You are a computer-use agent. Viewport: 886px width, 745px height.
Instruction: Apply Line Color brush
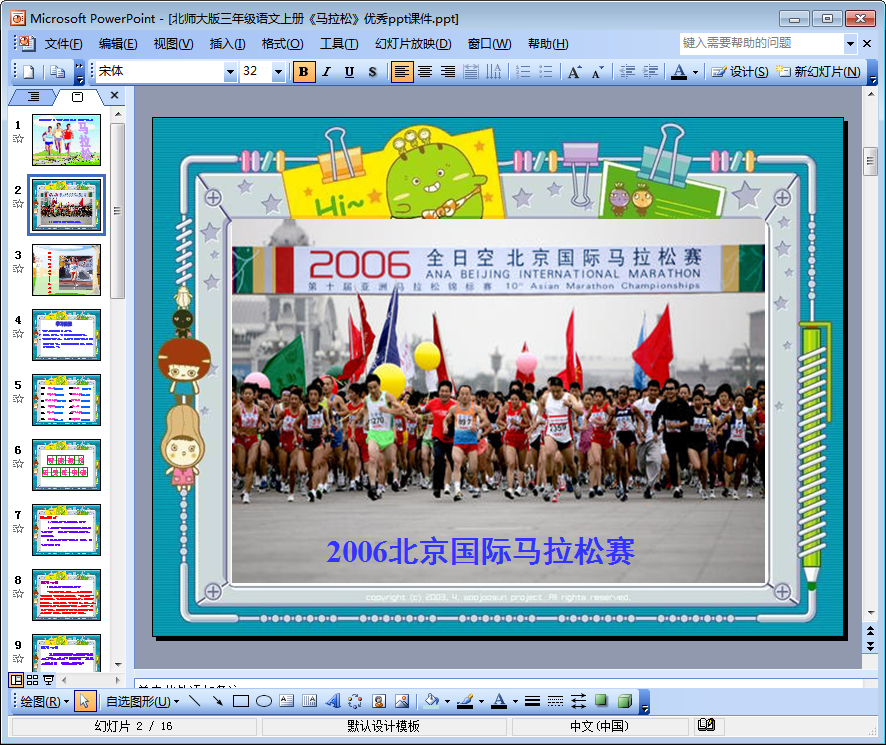click(x=466, y=701)
